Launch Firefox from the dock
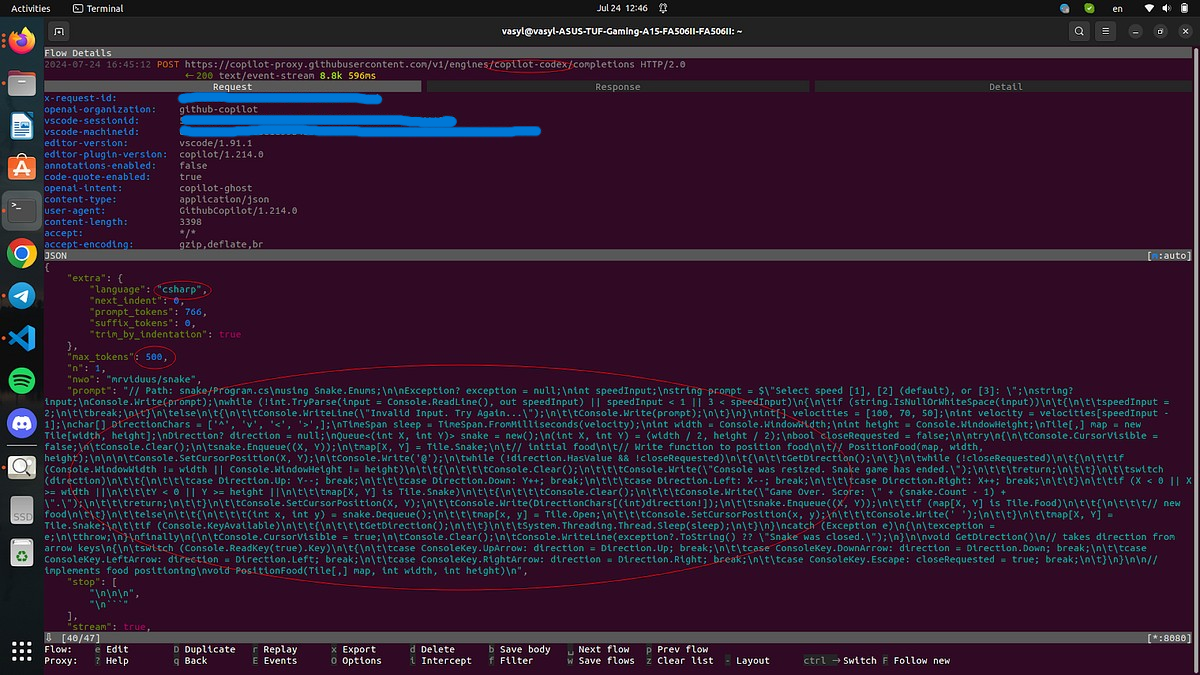Screen dimensions: 1200x675 [22, 40]
